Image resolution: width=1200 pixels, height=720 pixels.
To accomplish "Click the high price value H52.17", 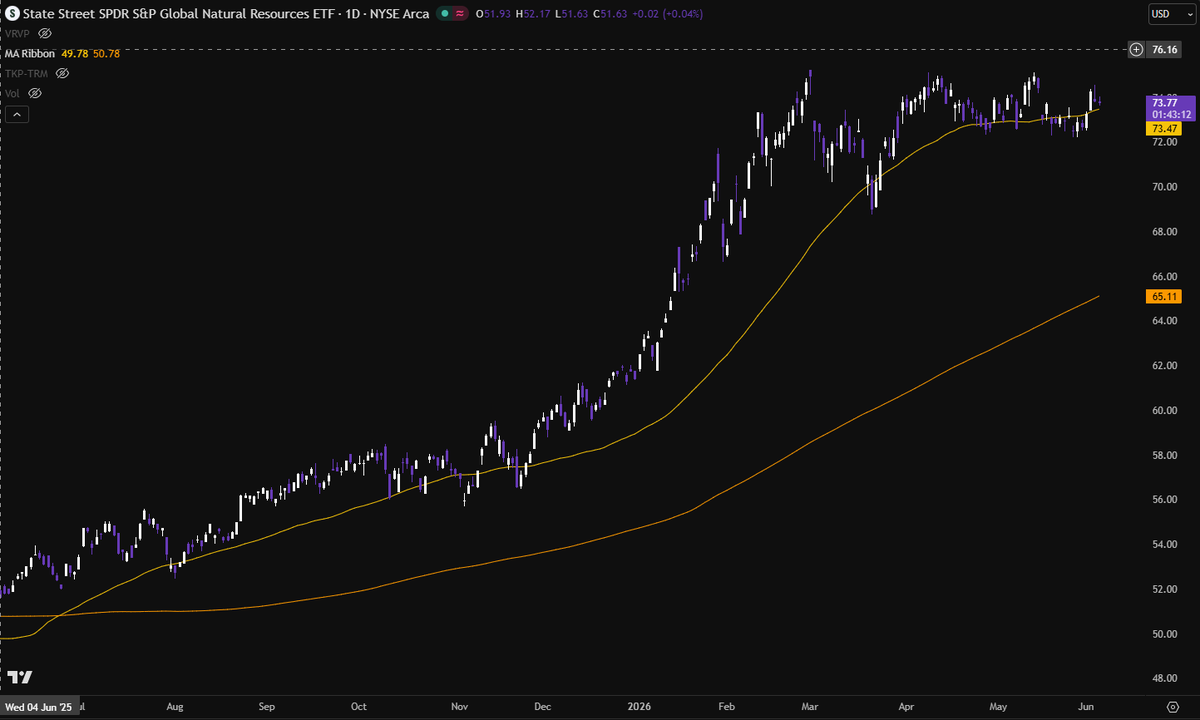I will (x=534, y=14).
